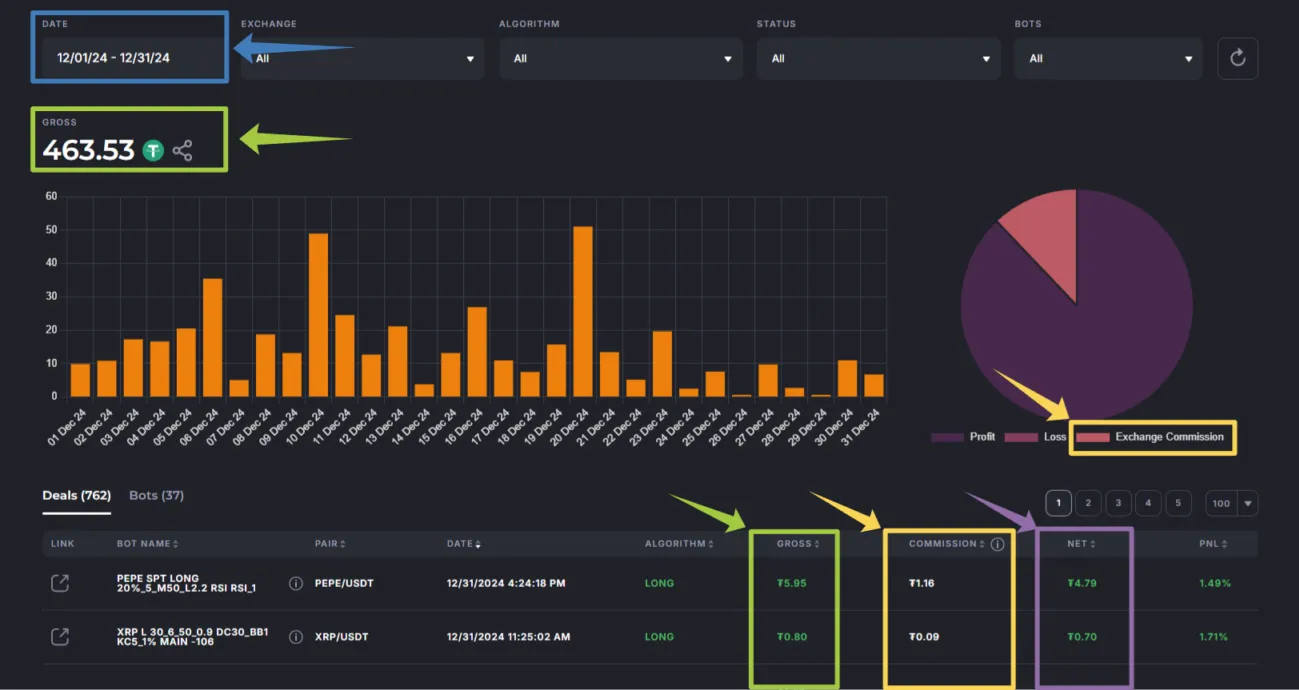Click the refresh icon beside Bots filter
Viewport: 1299px width, 690px height.
coord(1237,58)
